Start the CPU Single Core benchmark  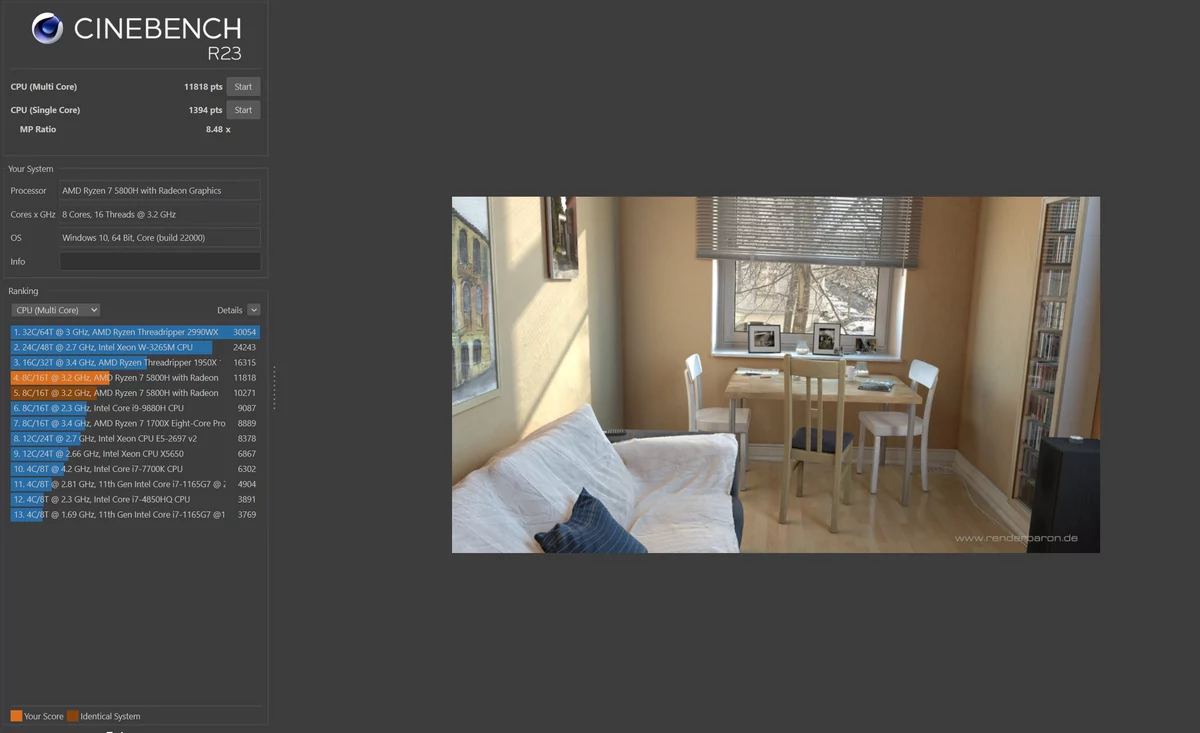tap(243, 110)
